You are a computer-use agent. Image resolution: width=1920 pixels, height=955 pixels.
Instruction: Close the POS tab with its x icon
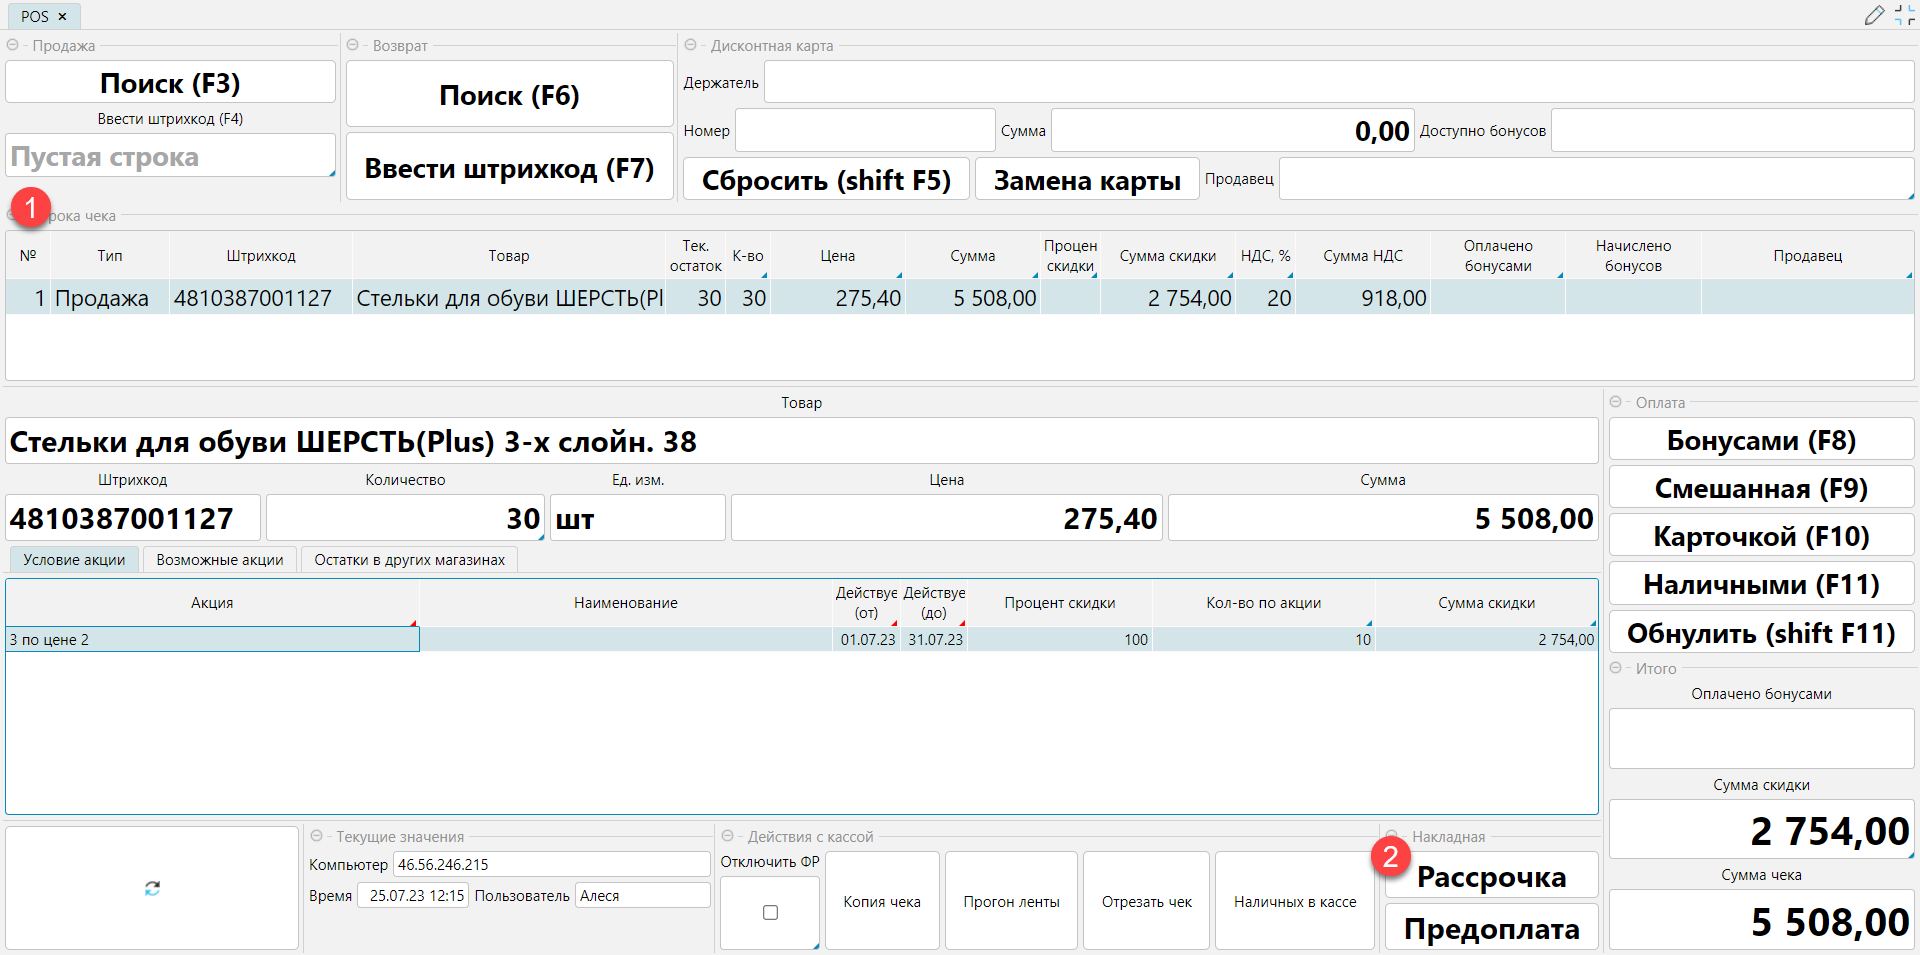point(62,16)
